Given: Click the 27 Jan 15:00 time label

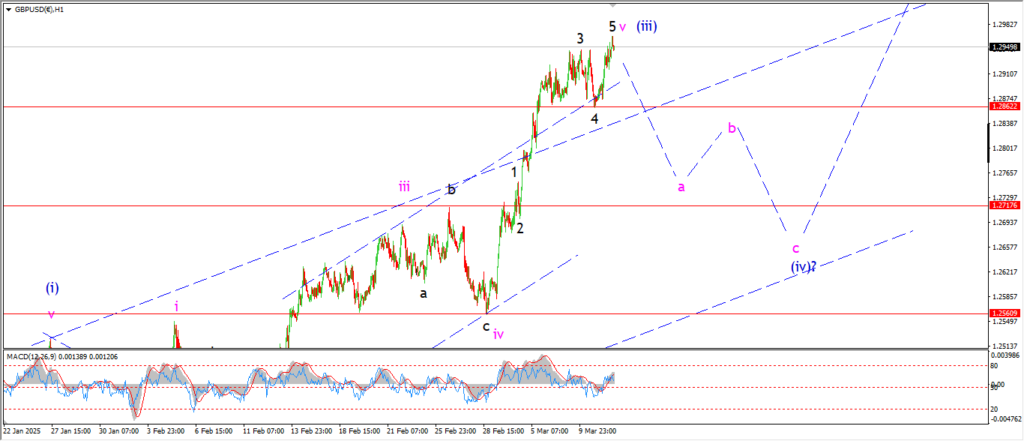Looking at the screenshot, I should [x=70, y=432].
